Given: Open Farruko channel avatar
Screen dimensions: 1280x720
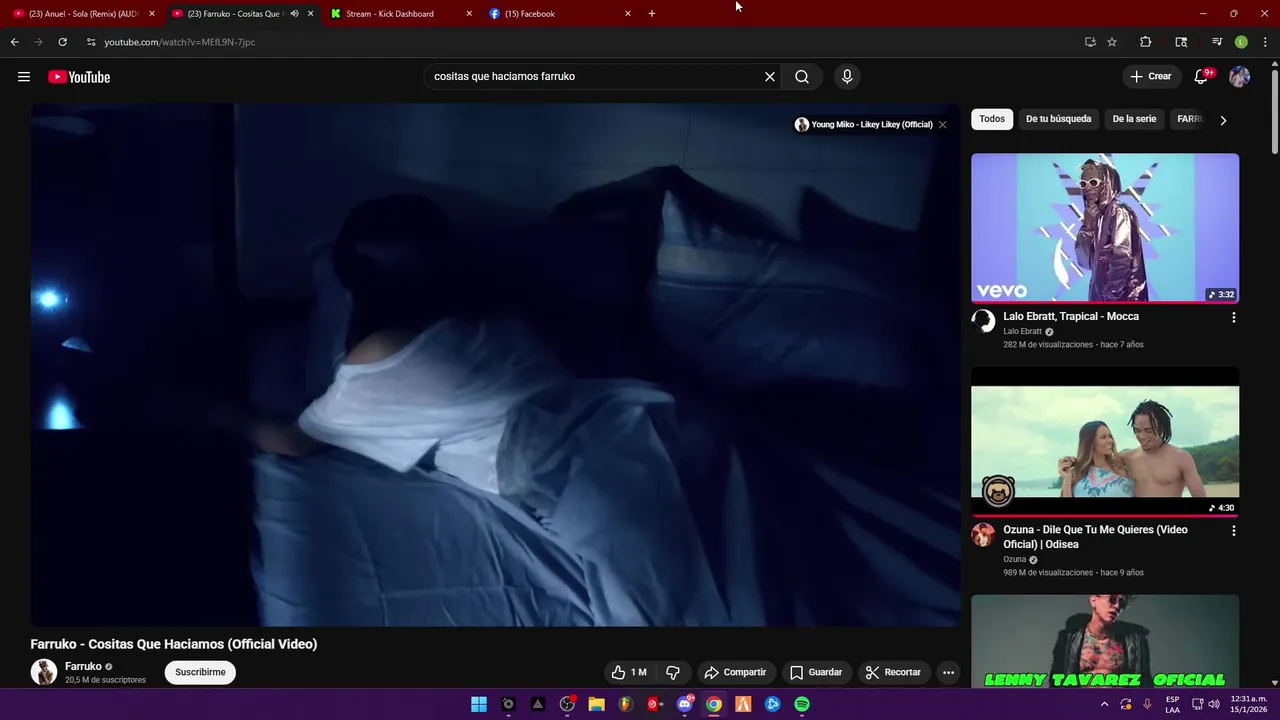Looking at the screenshot, I should (x=44, y=672).
